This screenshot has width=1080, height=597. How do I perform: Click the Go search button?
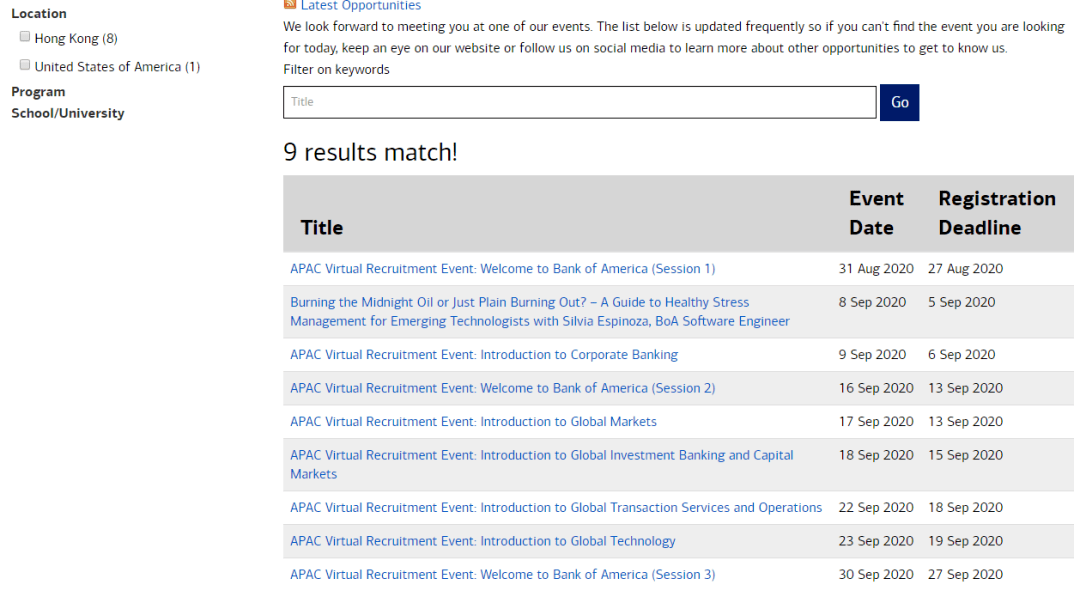[x=900, y=103]
